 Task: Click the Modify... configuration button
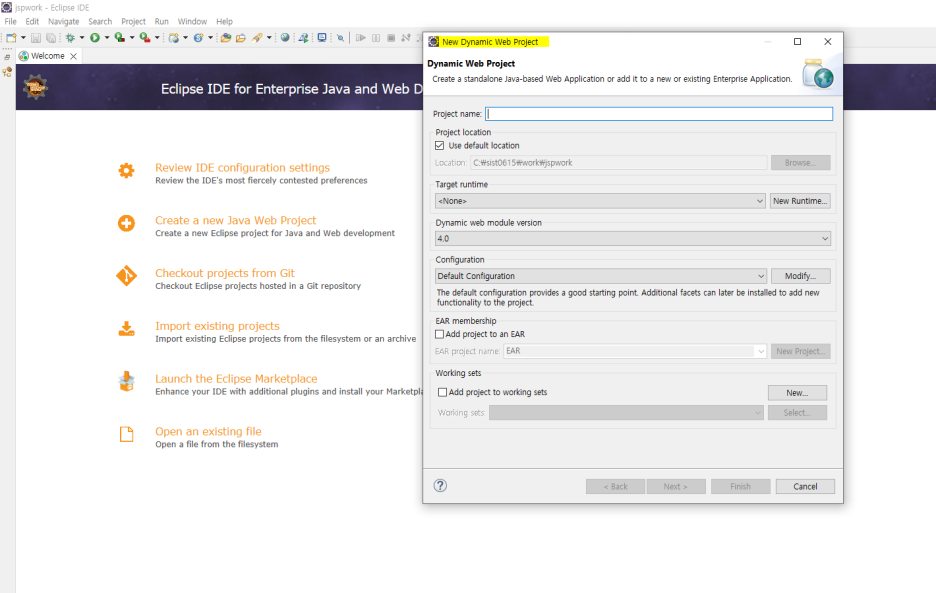pos(800,276)
